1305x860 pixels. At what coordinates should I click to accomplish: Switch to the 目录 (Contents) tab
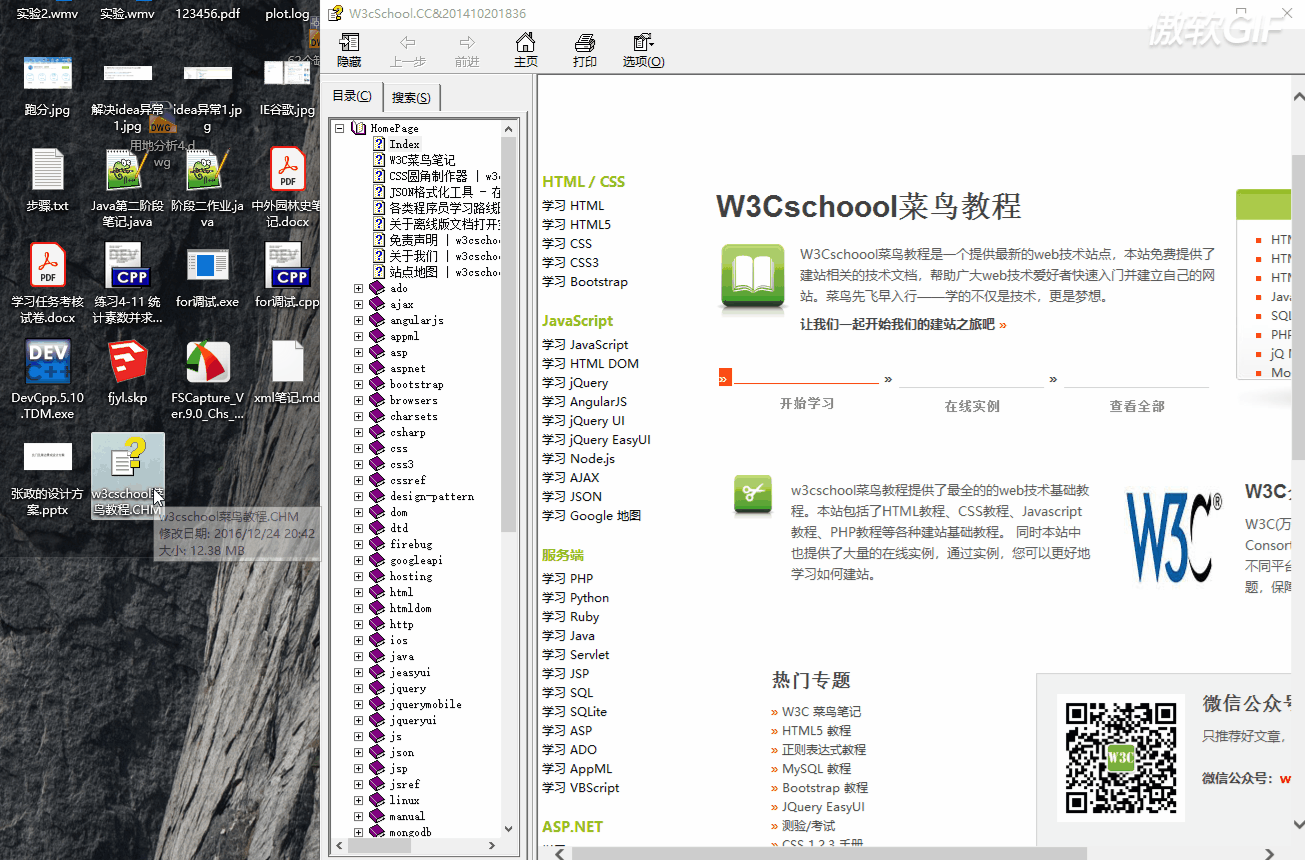[x=353, y=96]
